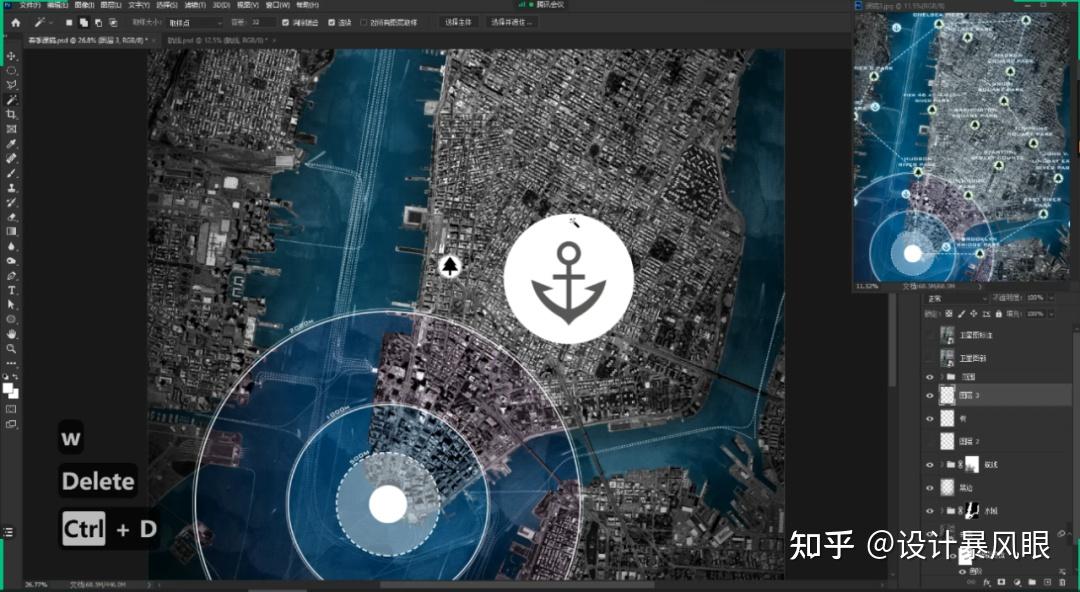This screenshot has height=592, width=1080.
Task: Select the Healing Brush tool
Action: pos(11,159)
